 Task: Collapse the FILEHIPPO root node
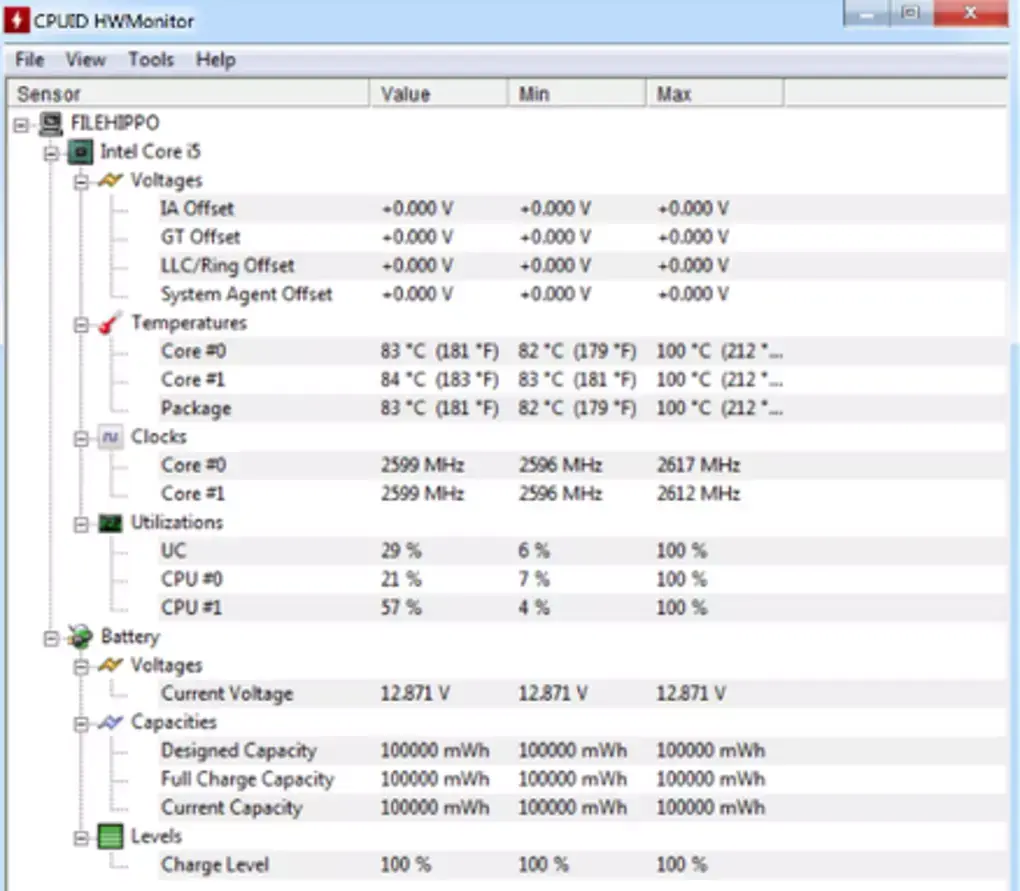click(21, 124)
